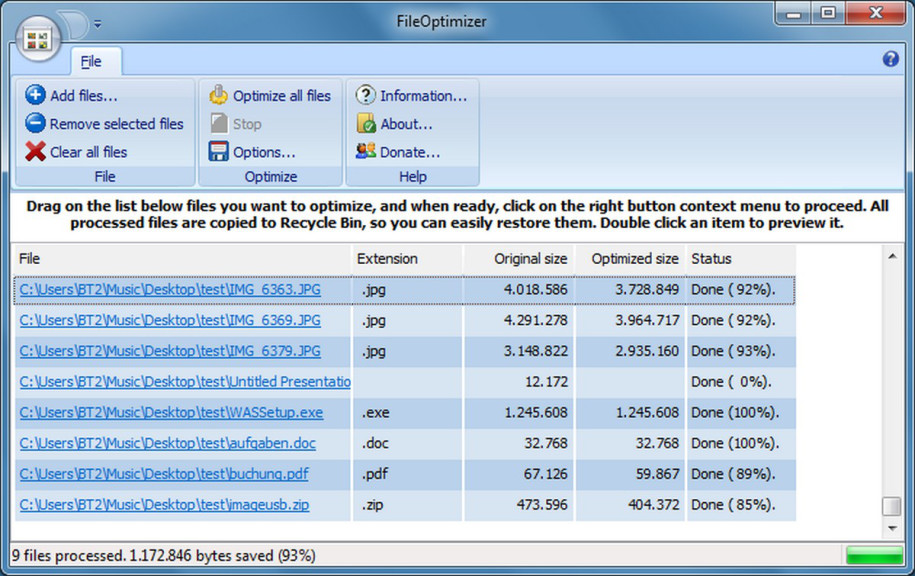The width and height of the screenshot is (915, 576).
Task: Select the File ribbon tab
Action: tap(94, 61)
